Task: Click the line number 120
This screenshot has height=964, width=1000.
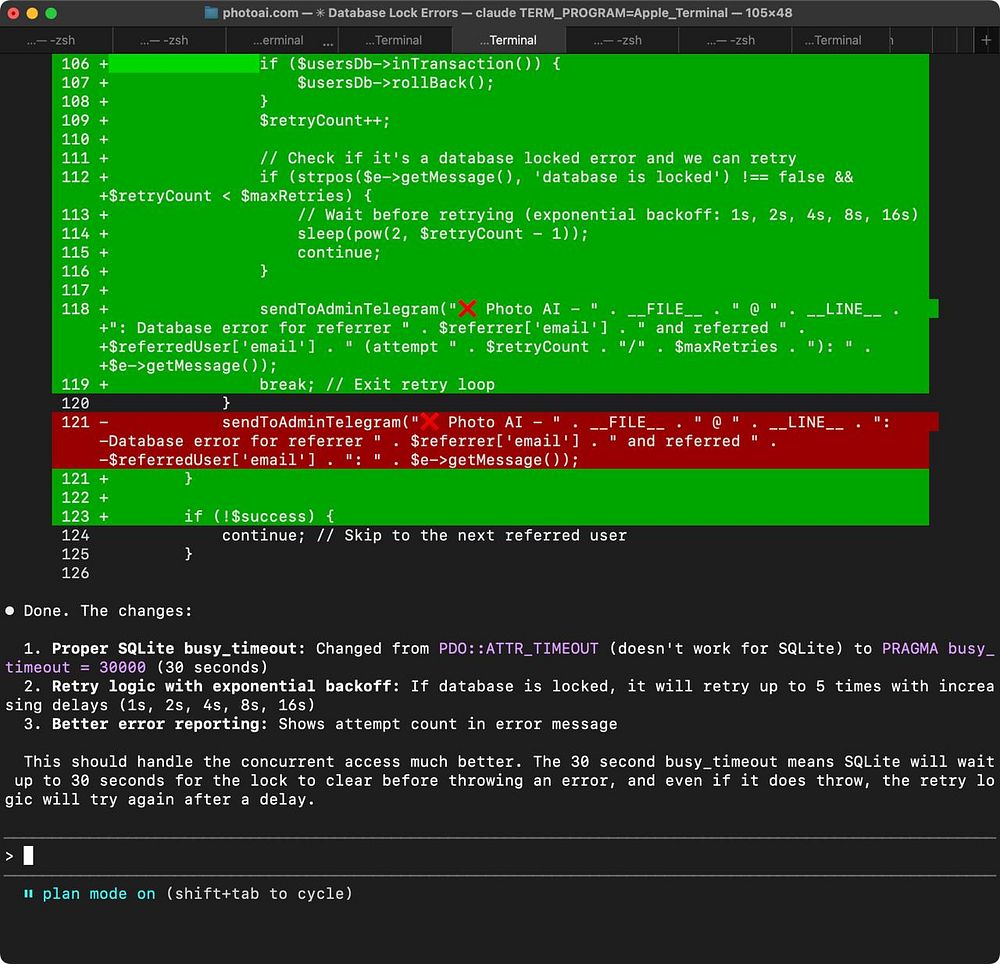Action: pyautogui.click(x=75, y=404)
